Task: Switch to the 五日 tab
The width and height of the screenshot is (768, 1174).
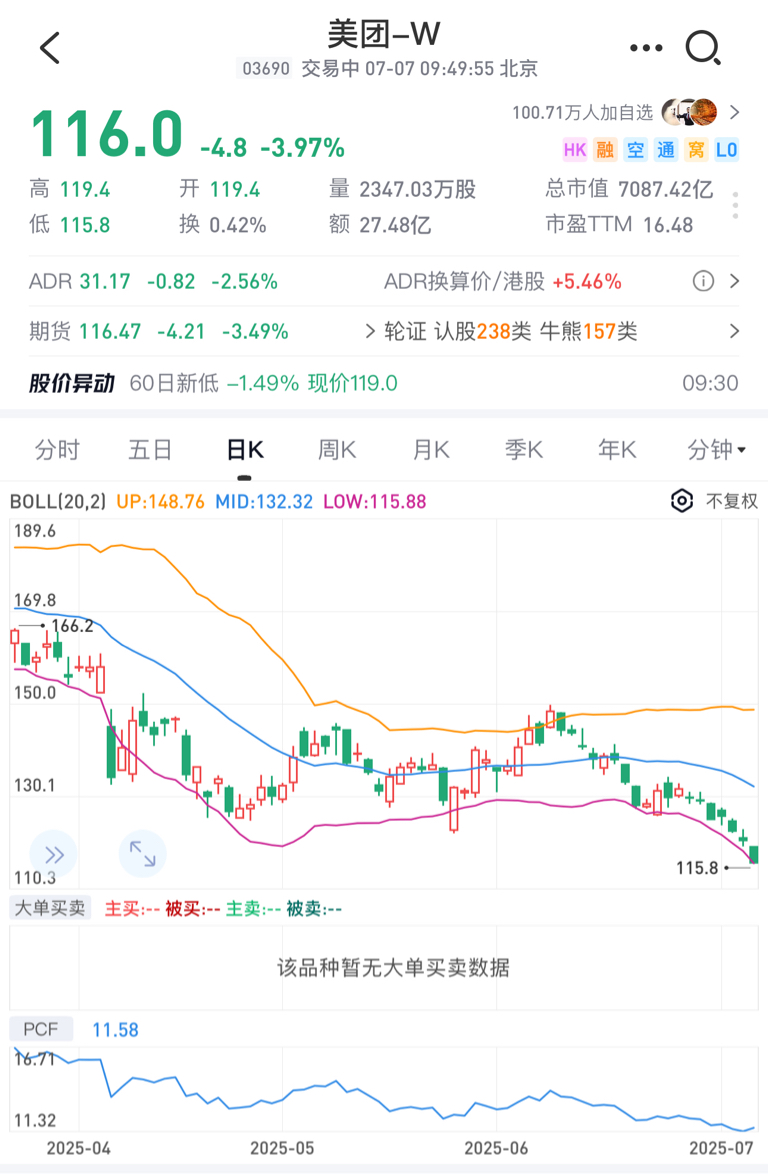Action: pos(150,450)
